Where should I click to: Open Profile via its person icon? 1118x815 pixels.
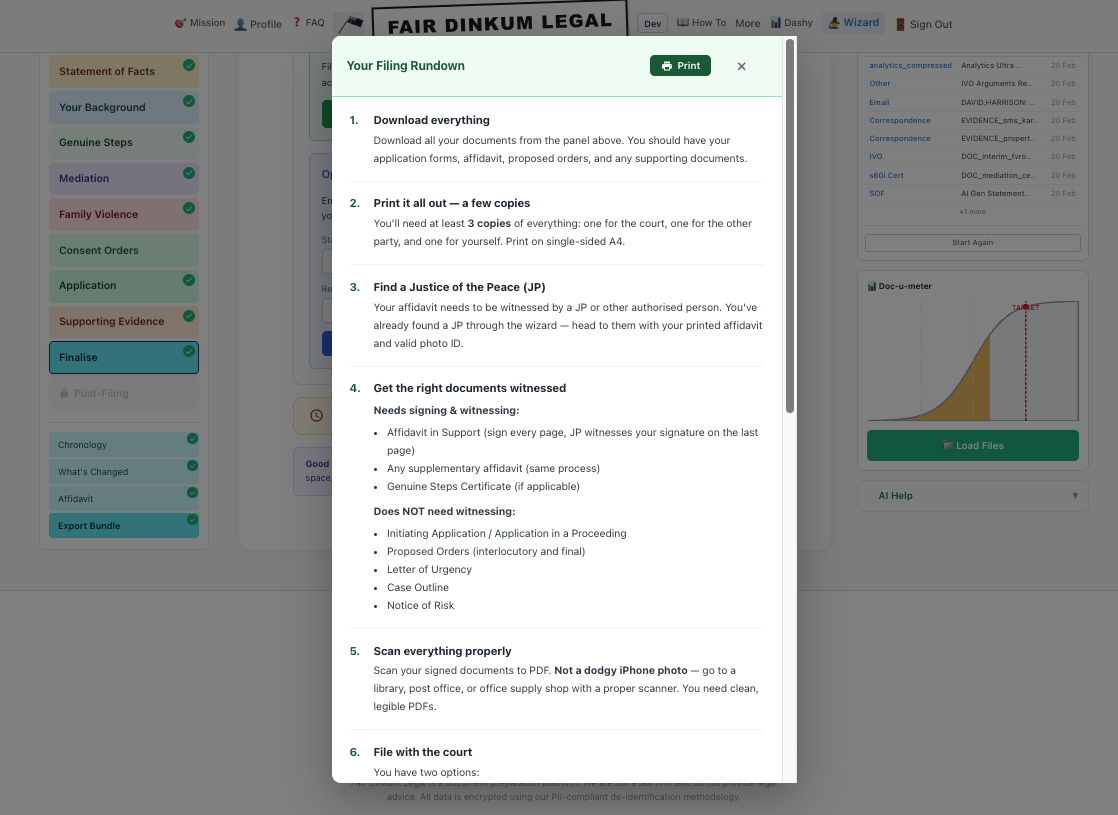pos(240,24)
